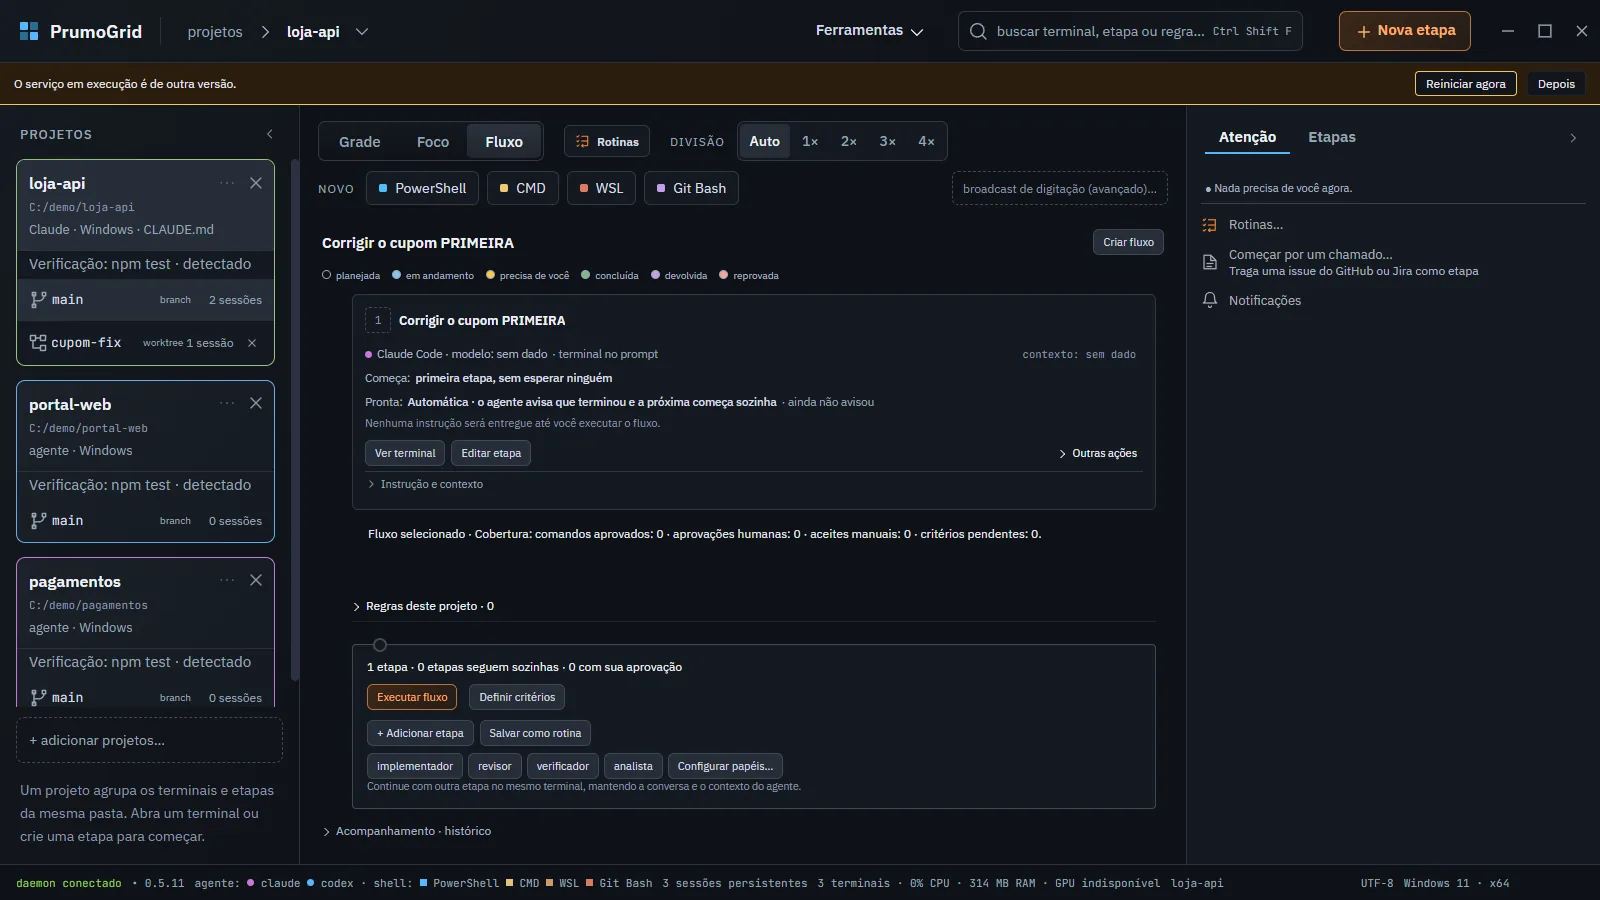Click the search magnifier icon
The width and height of the screenshot is (1600, 900).
pos(978,31)
